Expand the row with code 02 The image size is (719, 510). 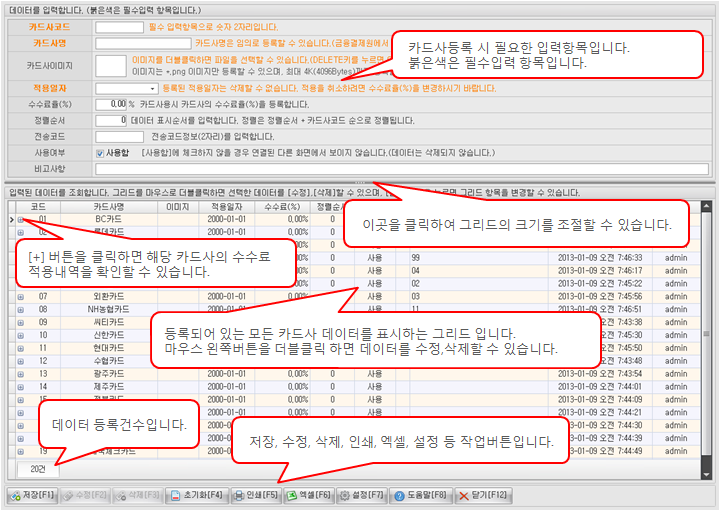pyautogui.click(x=21, y=233)
